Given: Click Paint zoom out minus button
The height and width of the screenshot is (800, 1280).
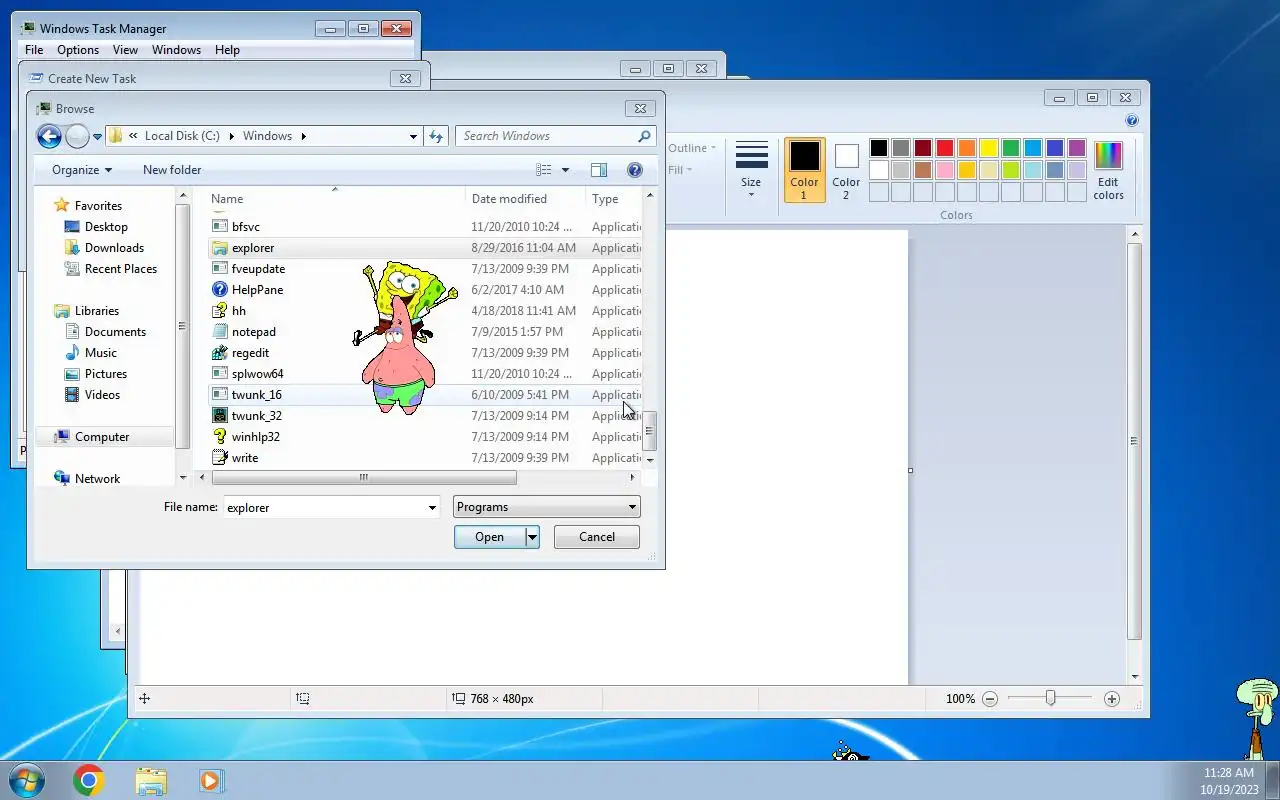Looking at the screenshot, I should click(990, 699).
